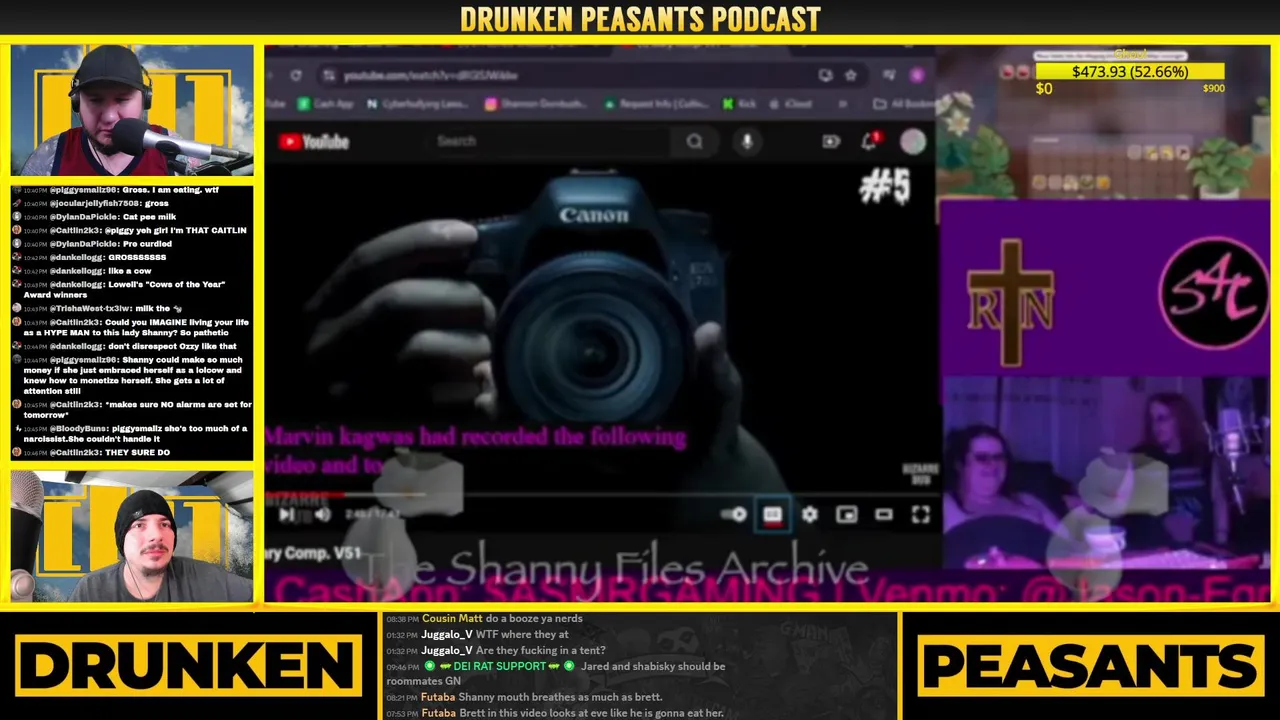Toggle subtitles/closed captions in player
The image size is (1280, 720).
click(772, 515)
